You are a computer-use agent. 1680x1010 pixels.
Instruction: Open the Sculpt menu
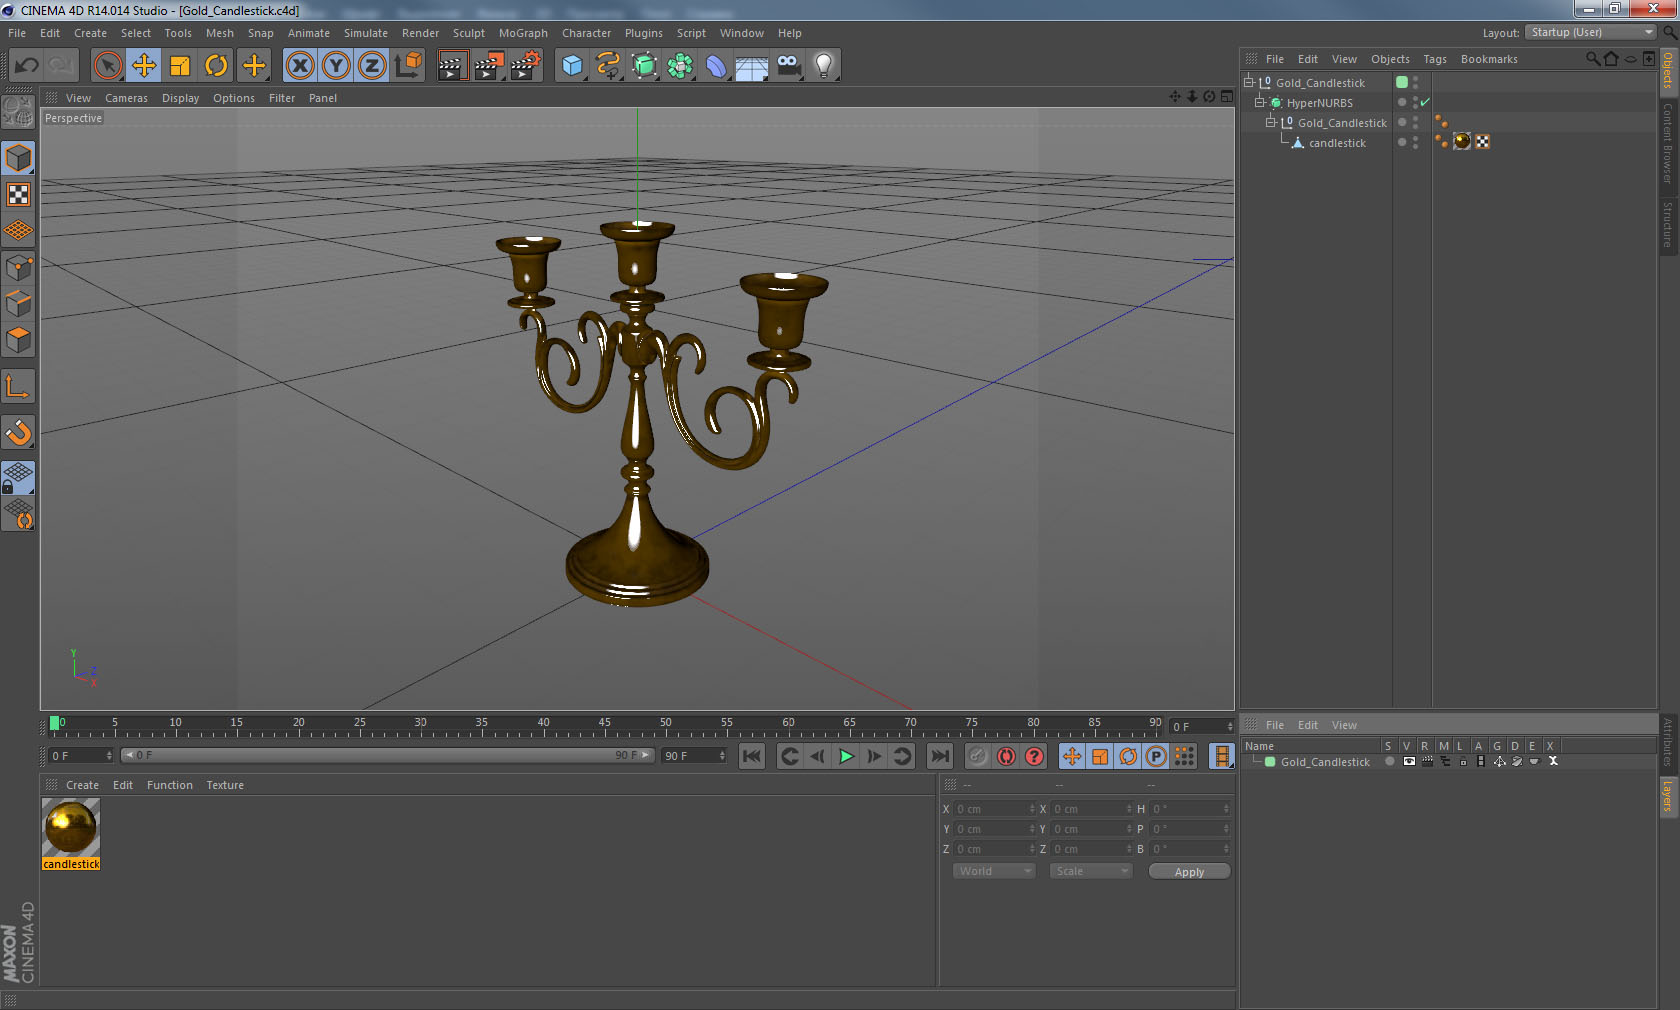click(468, 33)
